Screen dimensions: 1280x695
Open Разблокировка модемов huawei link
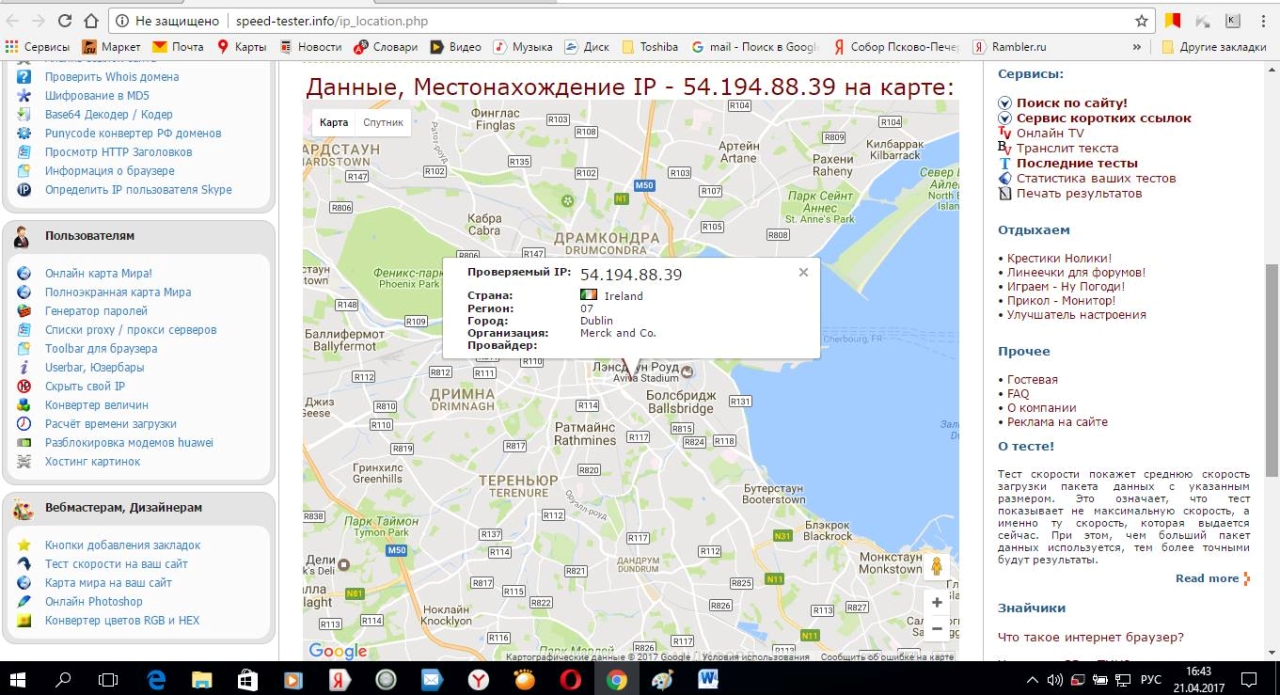pyautogui.click(x=129, y=443)
